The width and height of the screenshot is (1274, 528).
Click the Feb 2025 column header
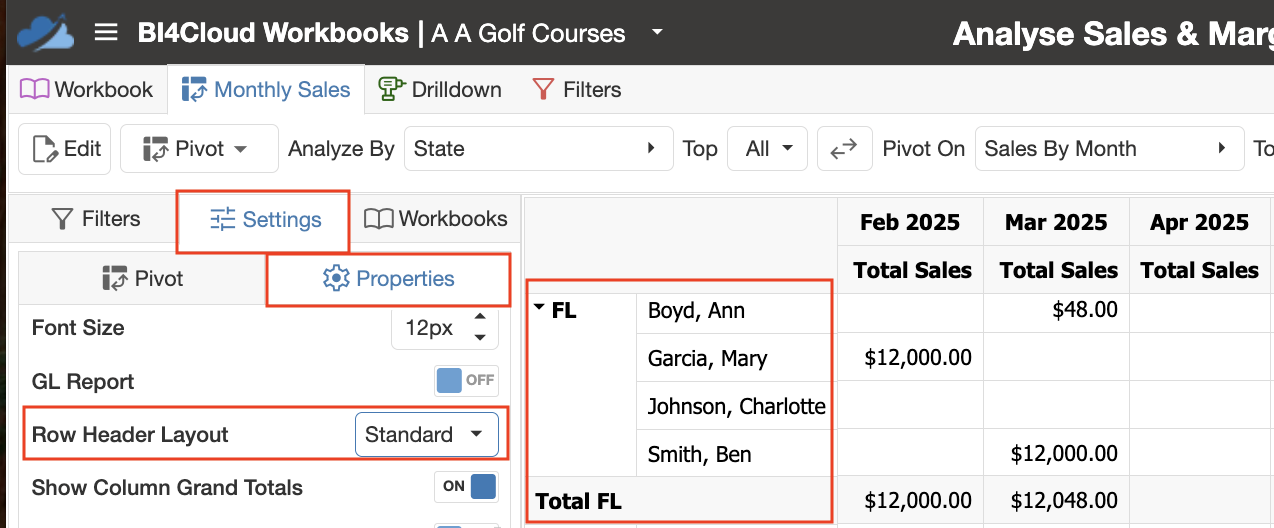click(x=910, y=222)
